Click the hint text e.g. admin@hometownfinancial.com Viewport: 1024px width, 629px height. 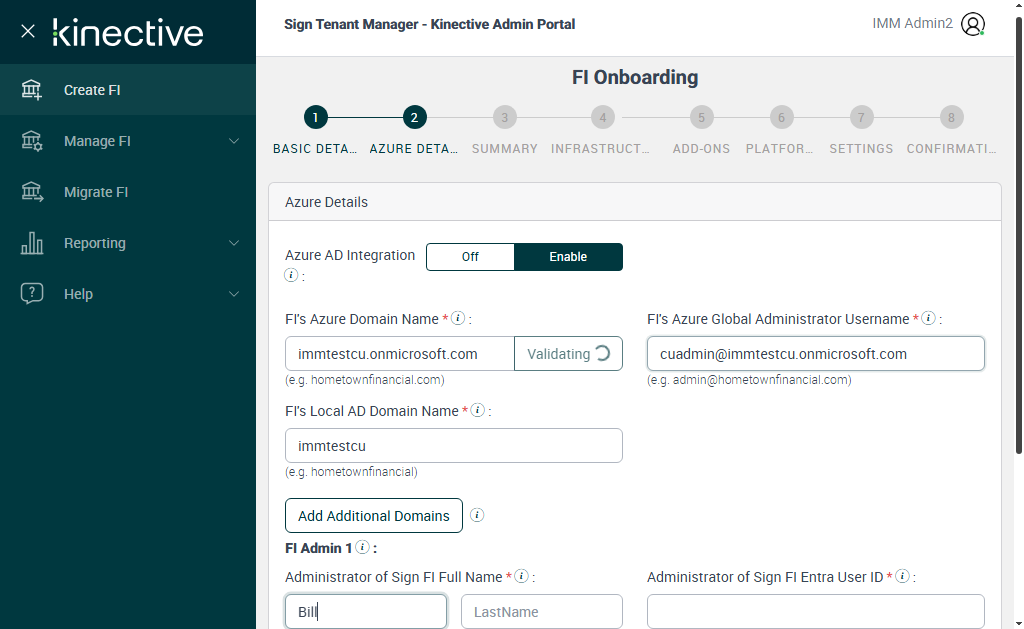749,379
